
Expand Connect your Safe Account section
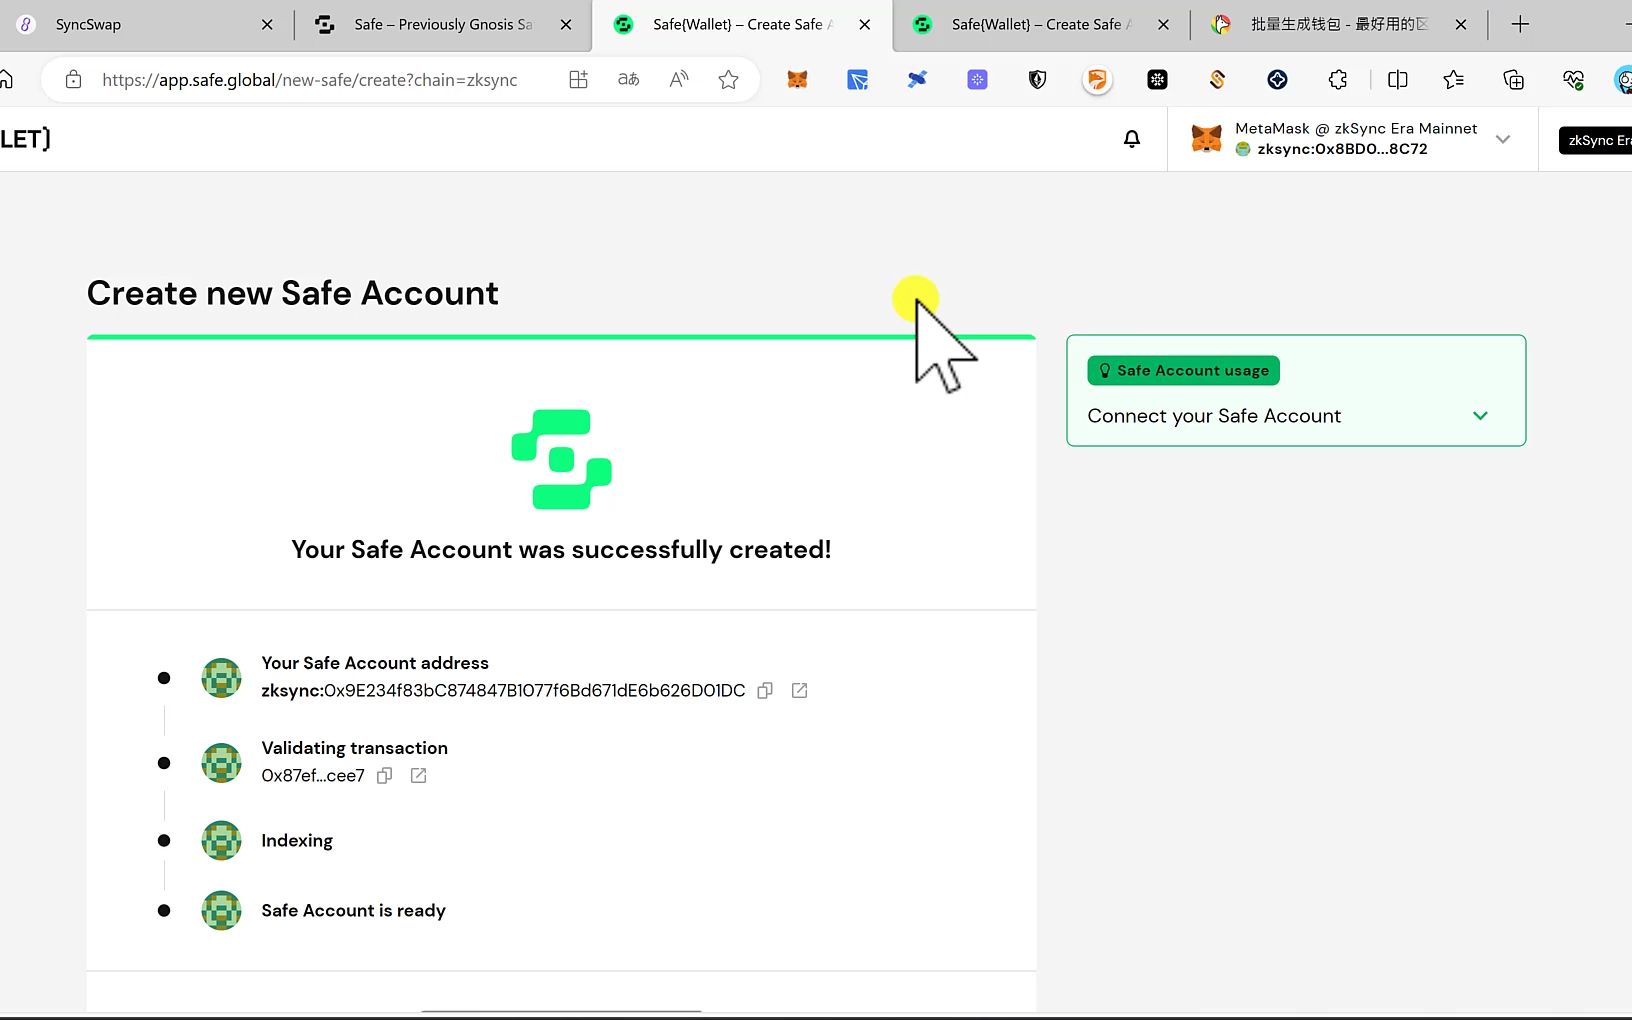(1480, 416)
